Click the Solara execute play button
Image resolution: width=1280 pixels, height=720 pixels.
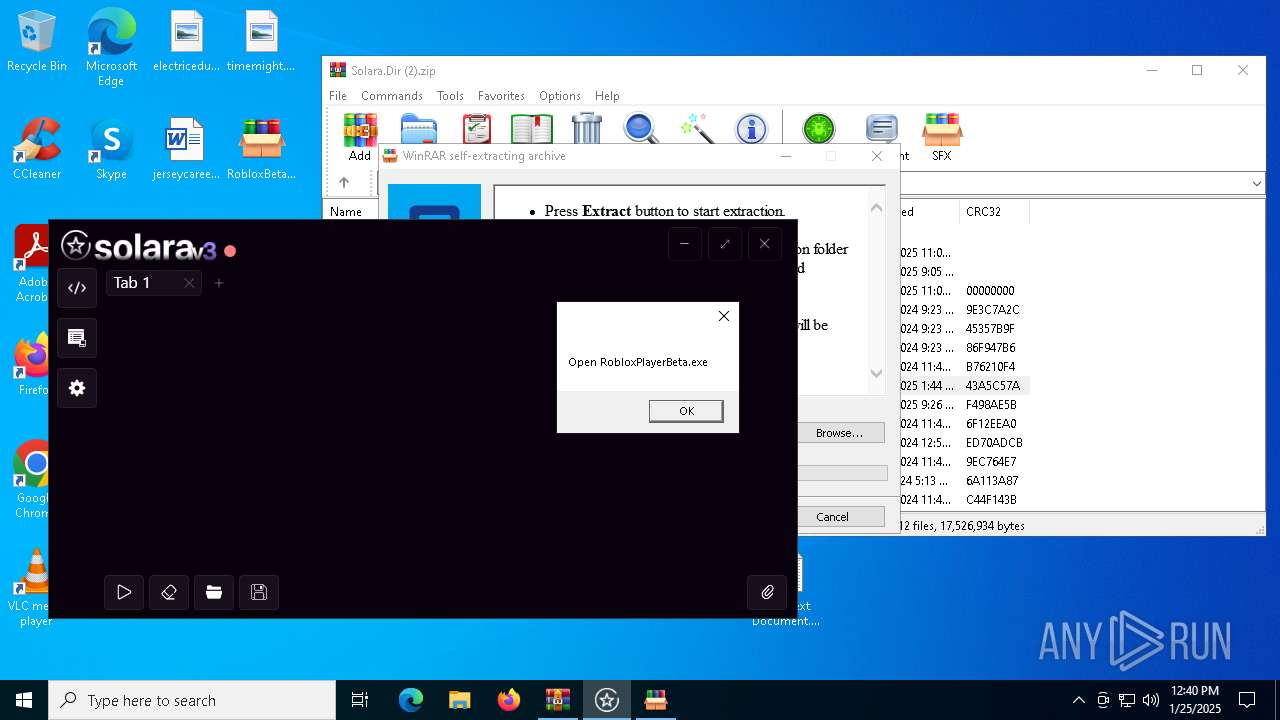coord(124,592)
